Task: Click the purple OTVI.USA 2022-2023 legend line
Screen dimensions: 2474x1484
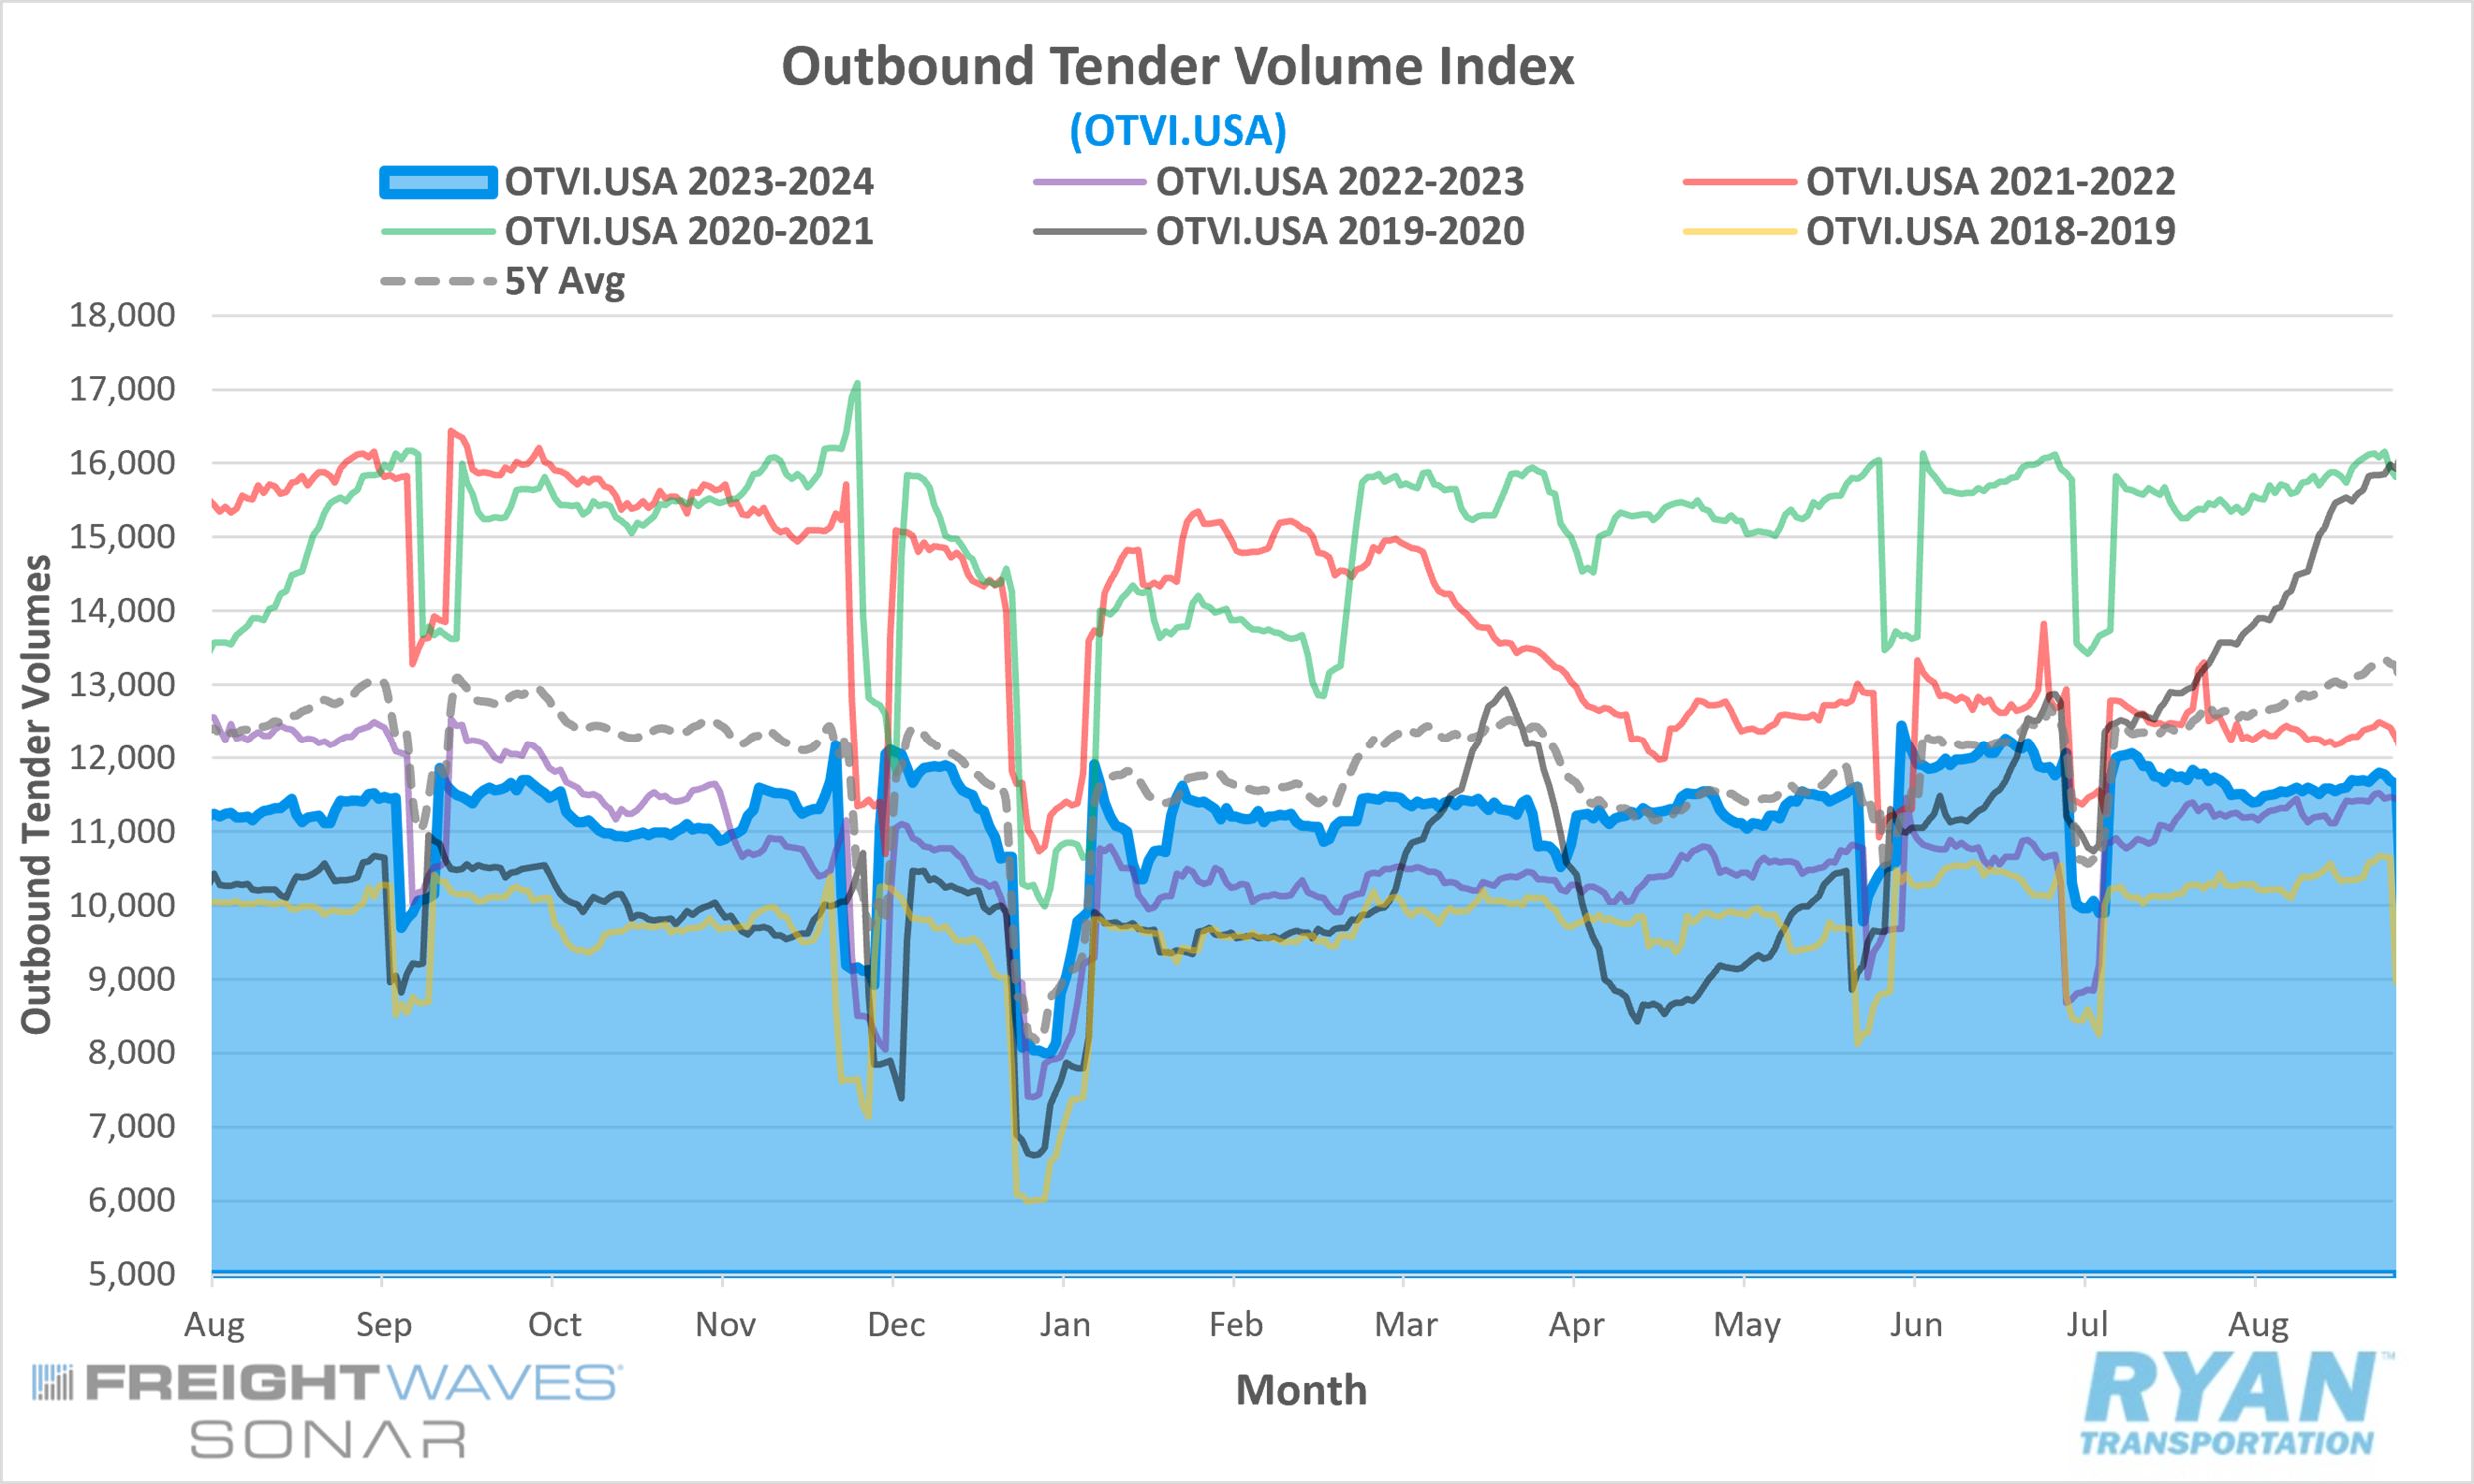Action: coord(1089,182)
